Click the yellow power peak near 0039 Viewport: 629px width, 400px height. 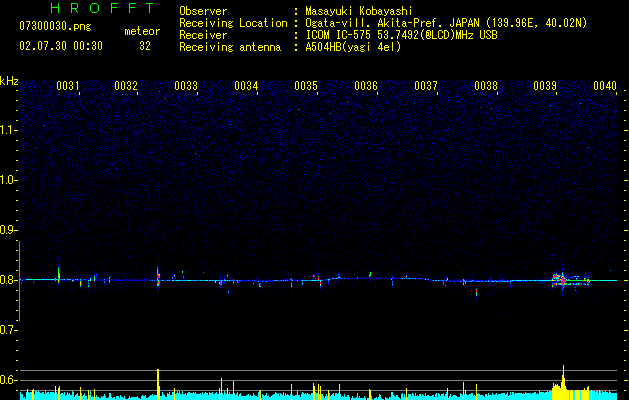[563, 382]
